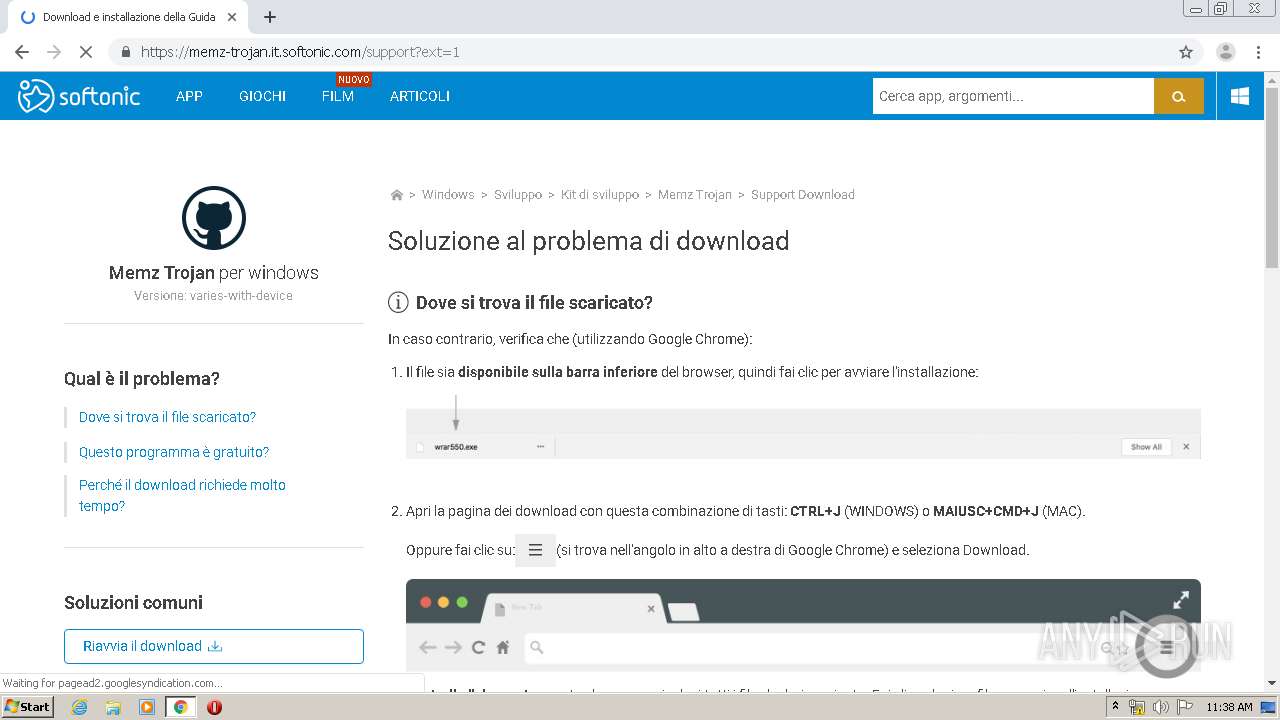This screenshot has width=1280, height=720.
Task: Click Questo programma è gratuito link
Action: (174, 452)
